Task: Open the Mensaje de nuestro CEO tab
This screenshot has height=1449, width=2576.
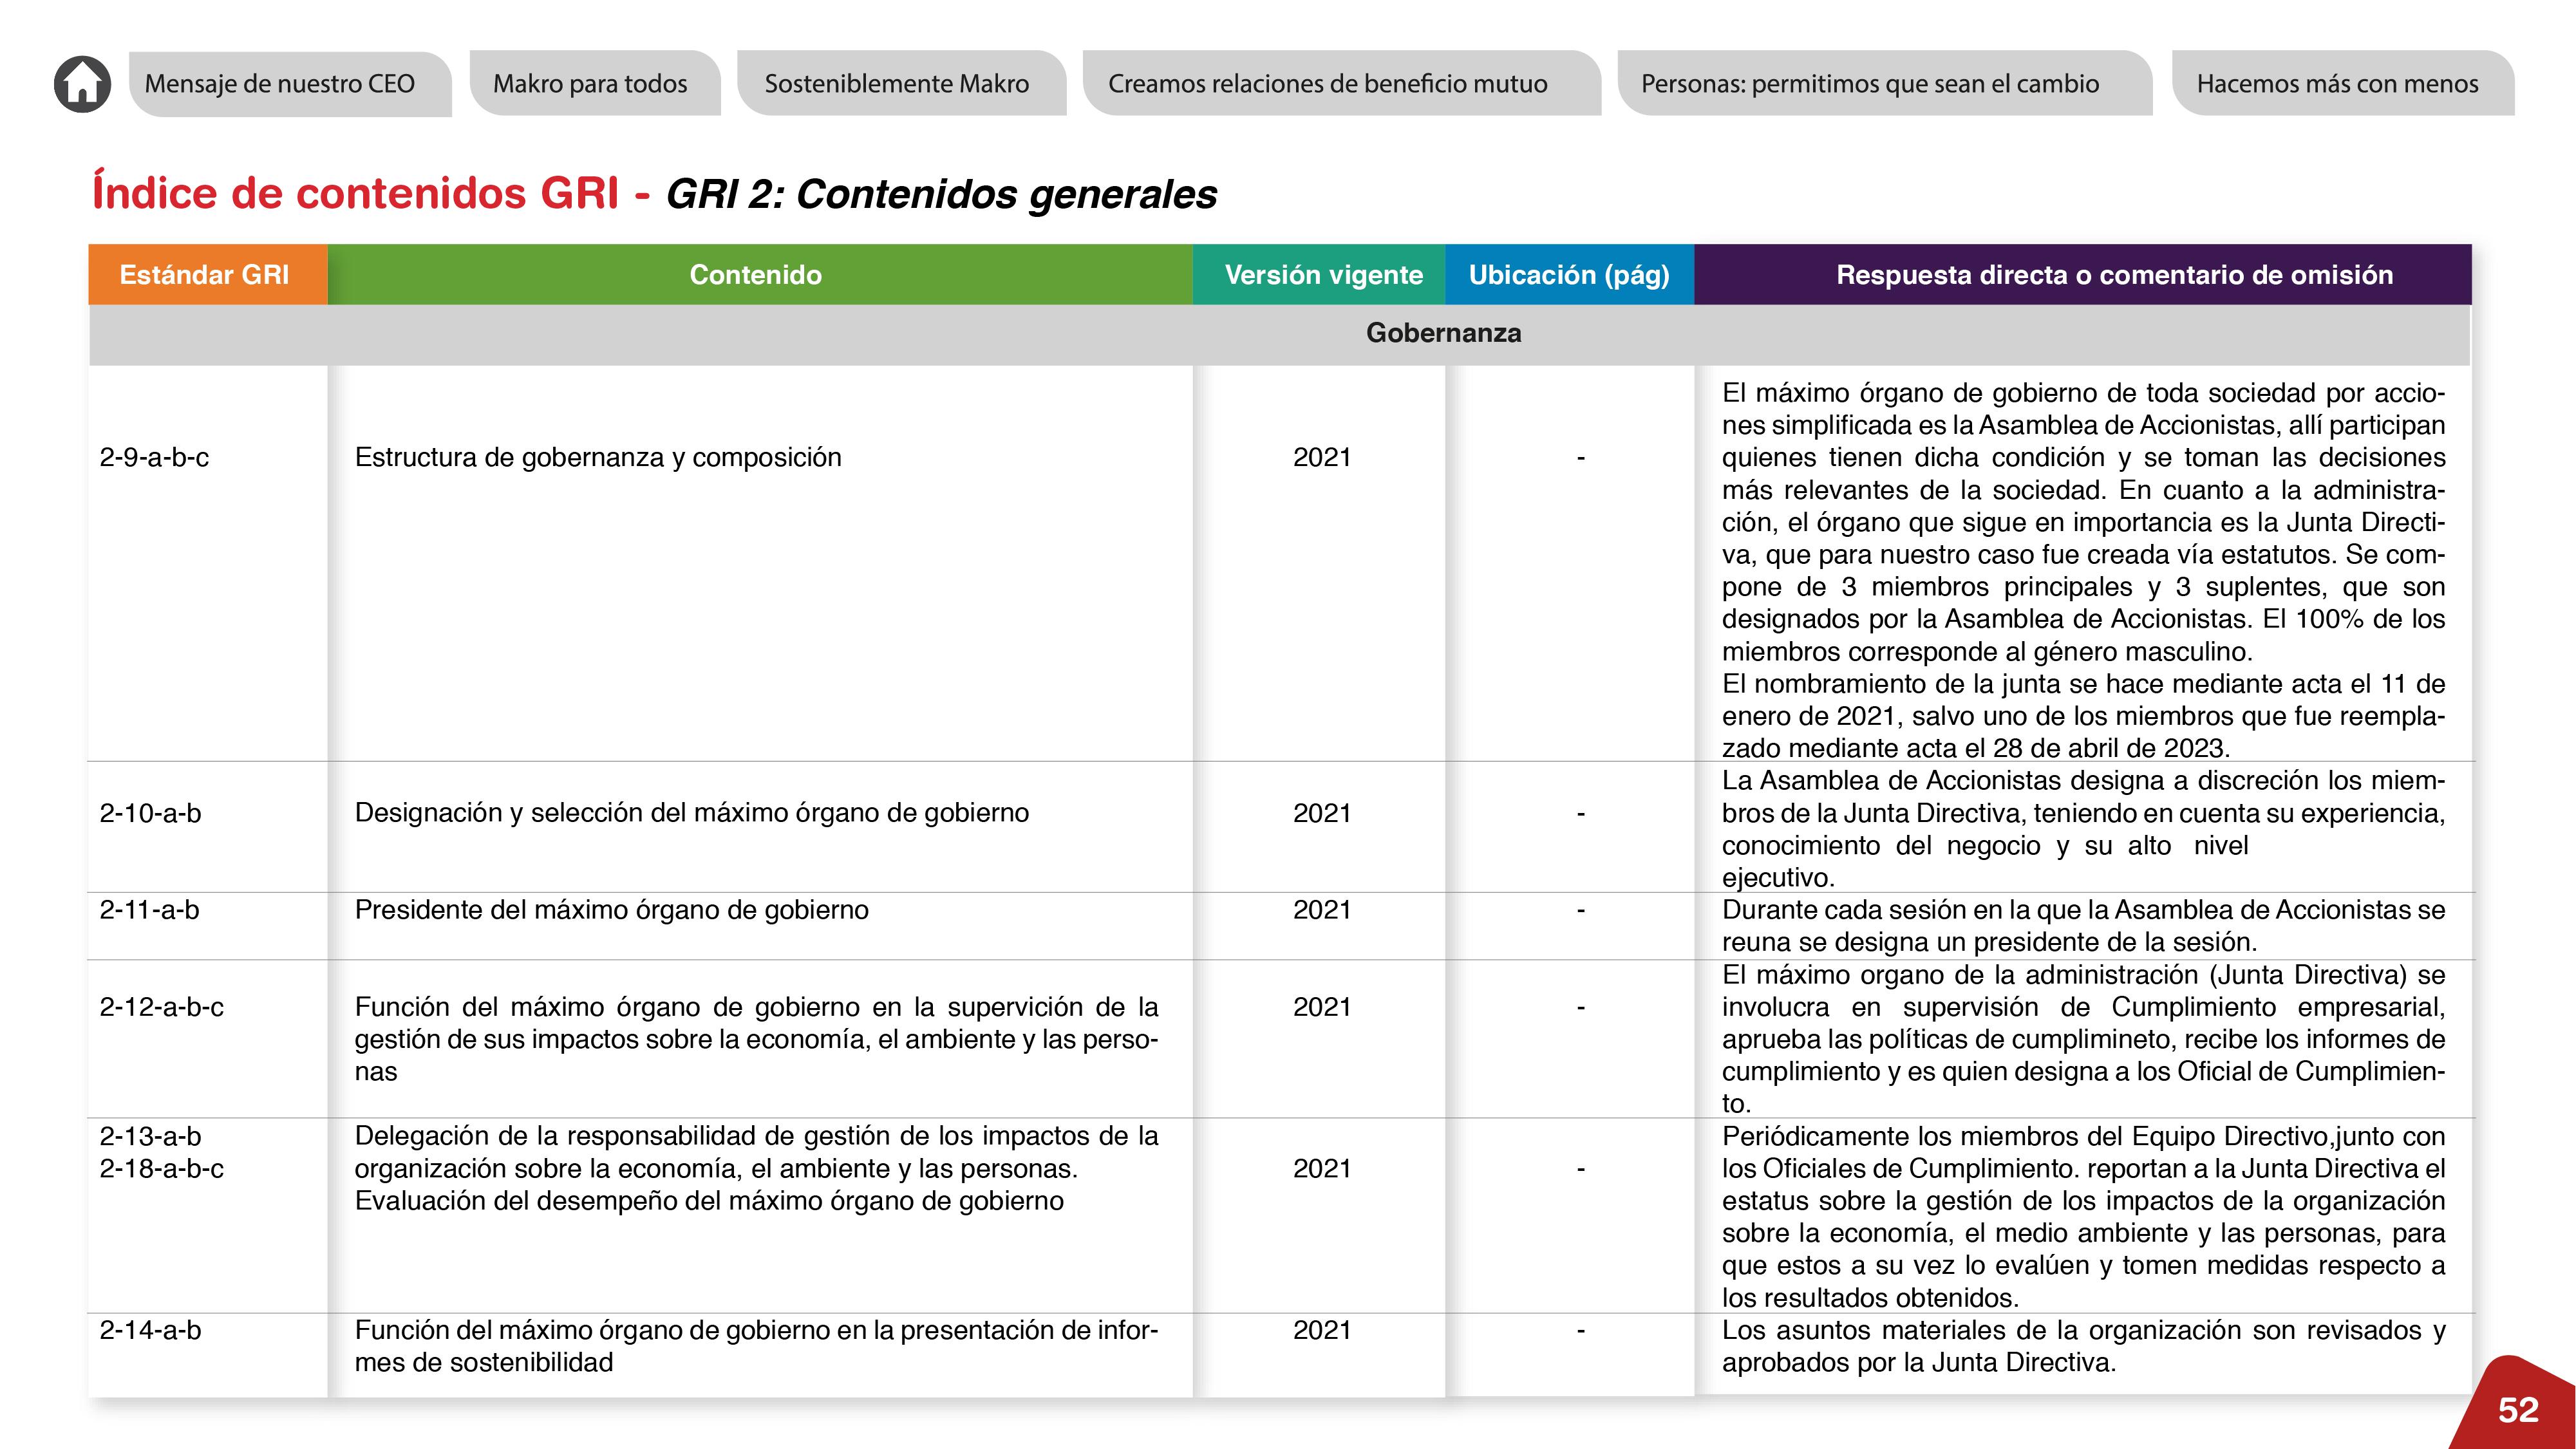Action: coord(280,84)
